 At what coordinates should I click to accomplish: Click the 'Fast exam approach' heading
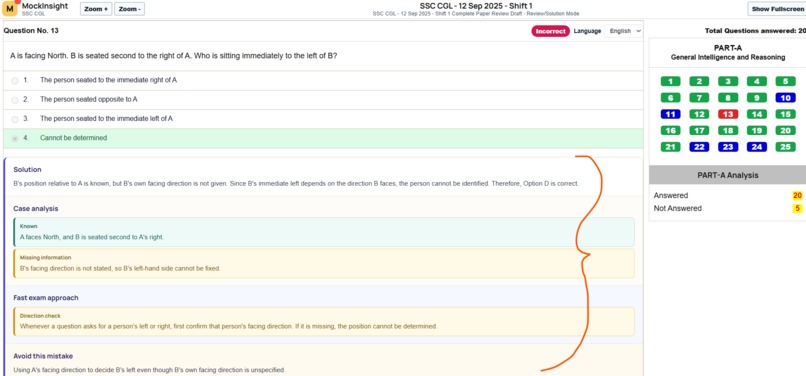[46, 298]
